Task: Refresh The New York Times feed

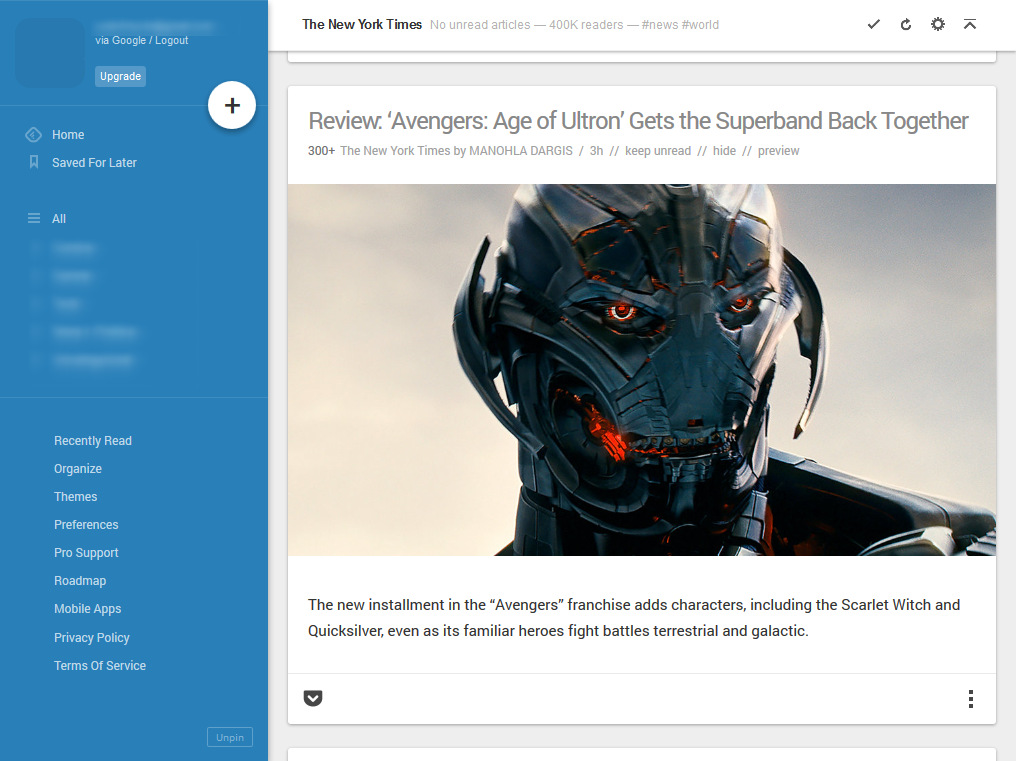Action: coord(905,23)
